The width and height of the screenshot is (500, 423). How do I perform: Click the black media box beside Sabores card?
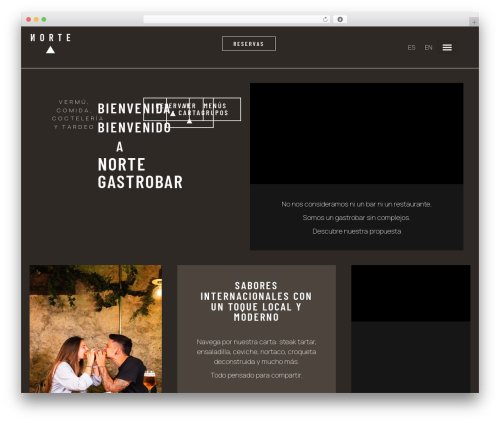tap(410, 293)
